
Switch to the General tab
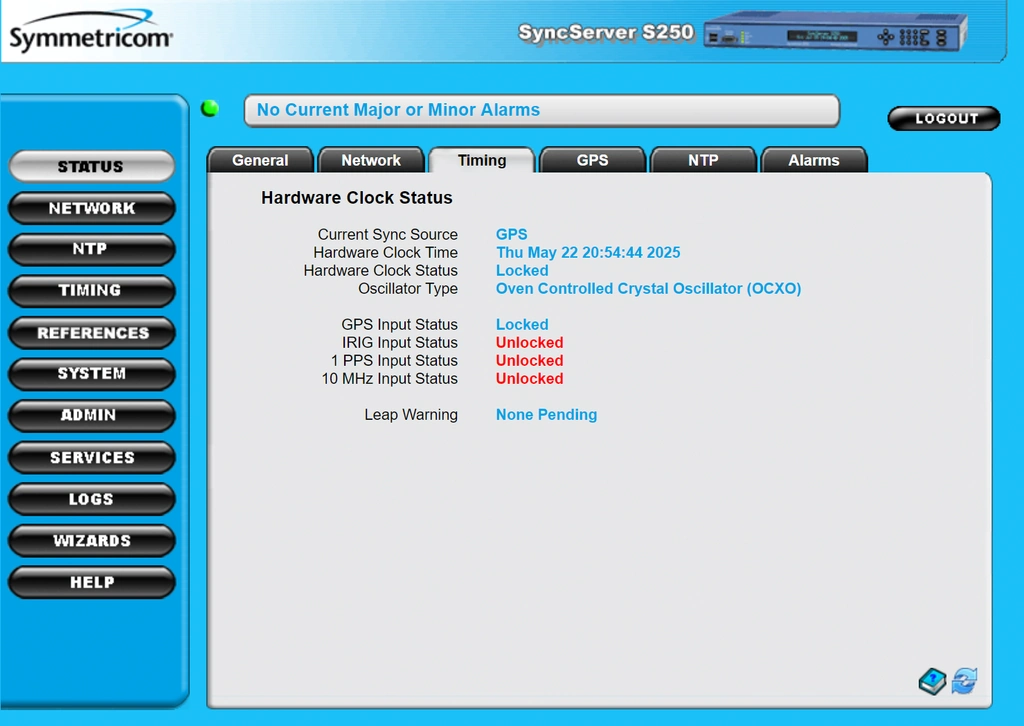click(260, 160)
